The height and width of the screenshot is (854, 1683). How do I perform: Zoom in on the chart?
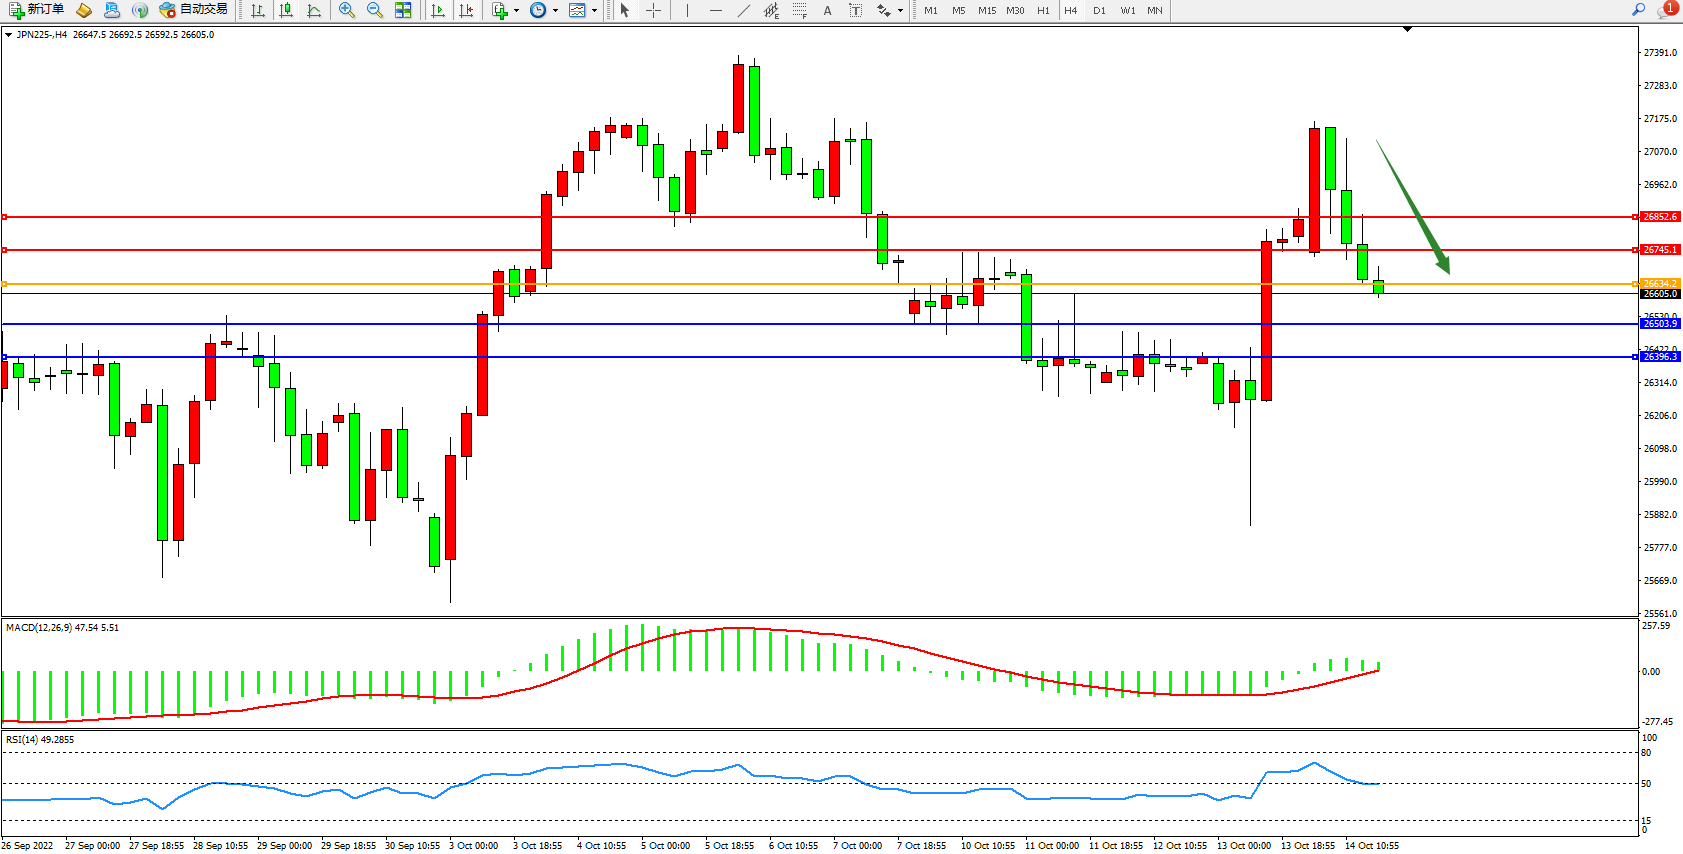tap(346, 10)
